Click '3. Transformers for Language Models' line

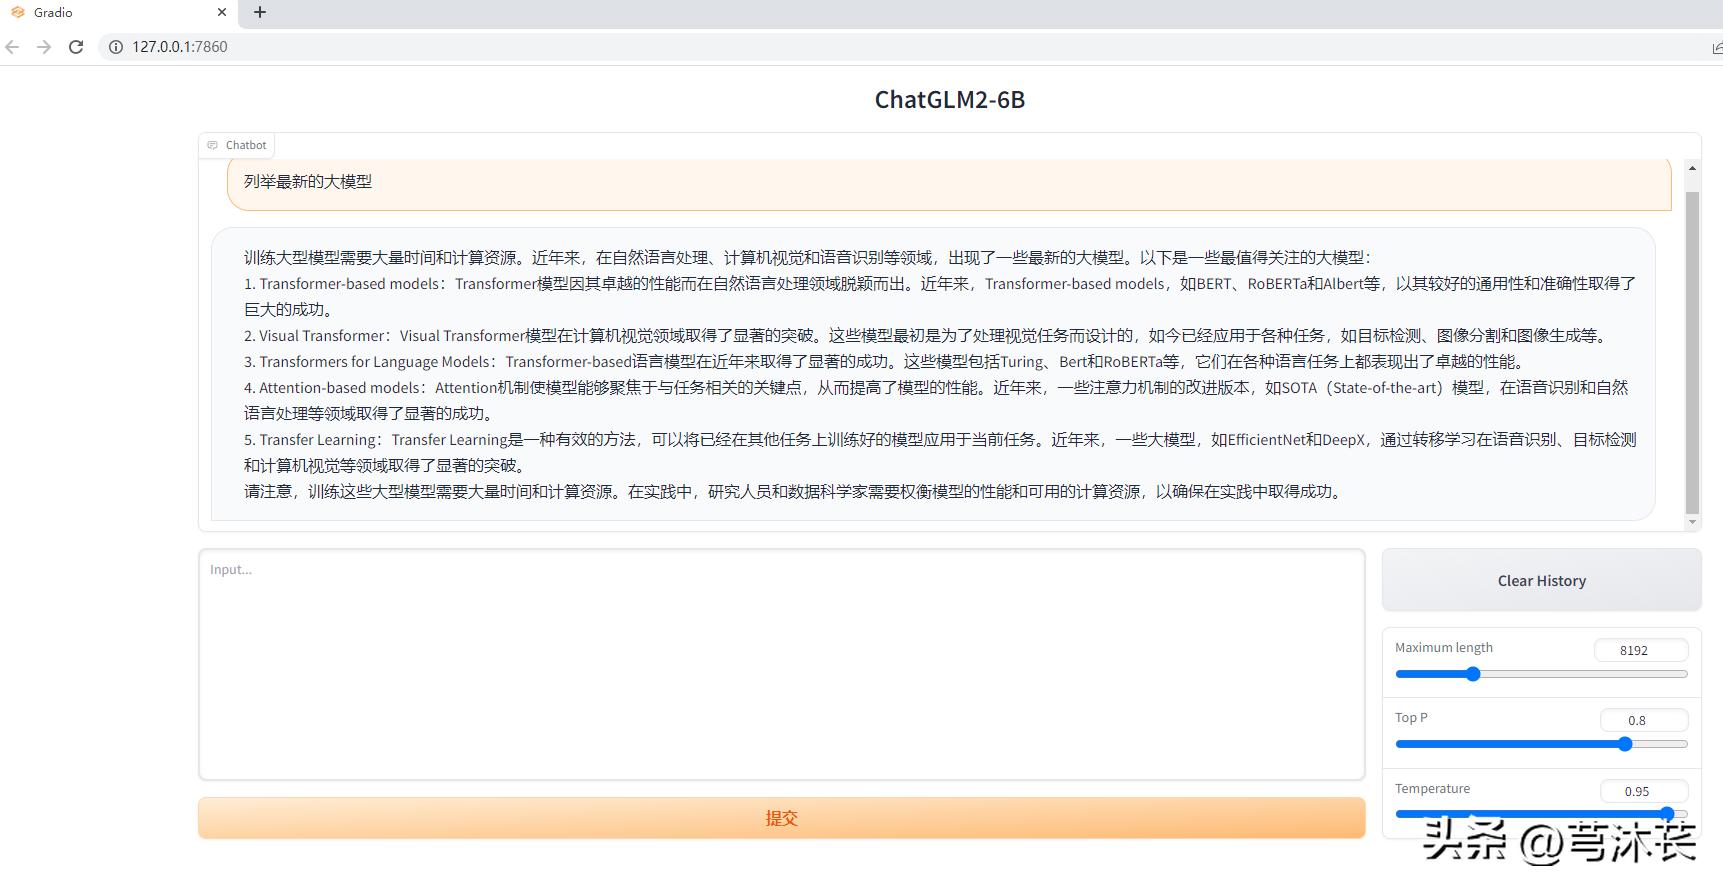pyautogui.click(x=883, y=361)
